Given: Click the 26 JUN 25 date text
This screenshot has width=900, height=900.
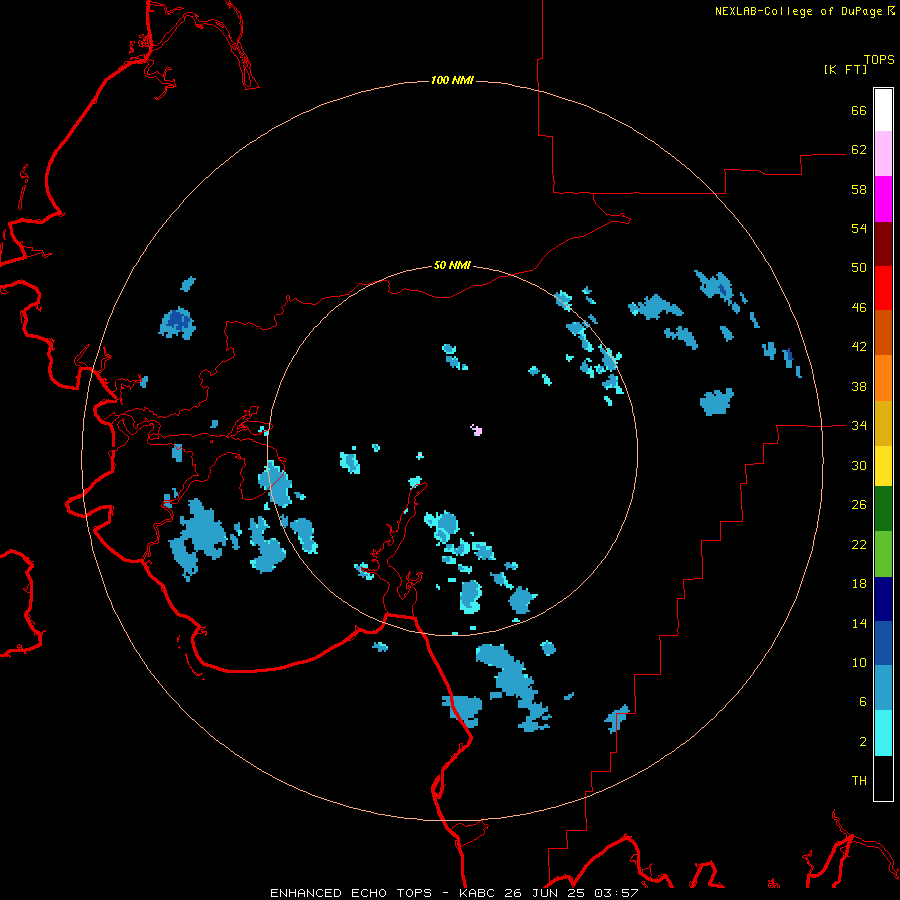Looking at the screenshot, I should [x=546, y=893].
